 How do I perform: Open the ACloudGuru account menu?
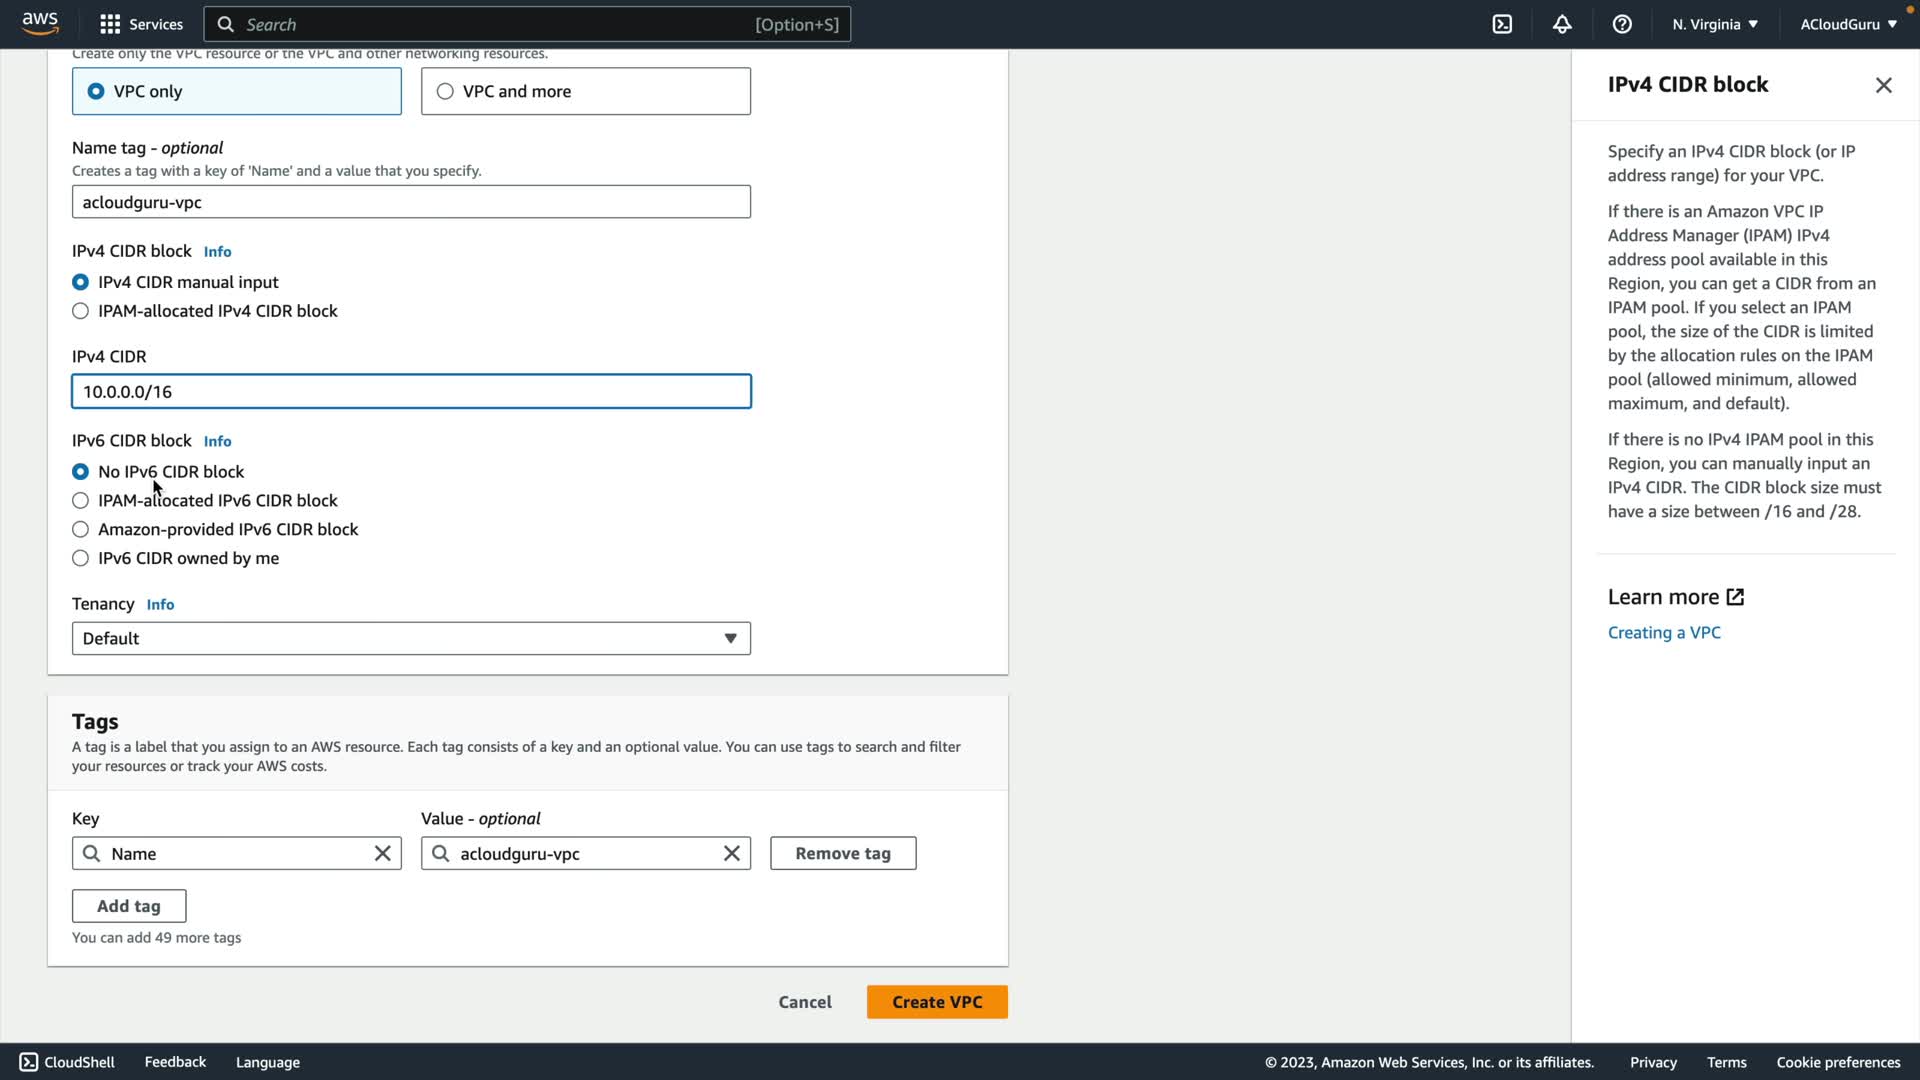click(x=1848, y=24)
